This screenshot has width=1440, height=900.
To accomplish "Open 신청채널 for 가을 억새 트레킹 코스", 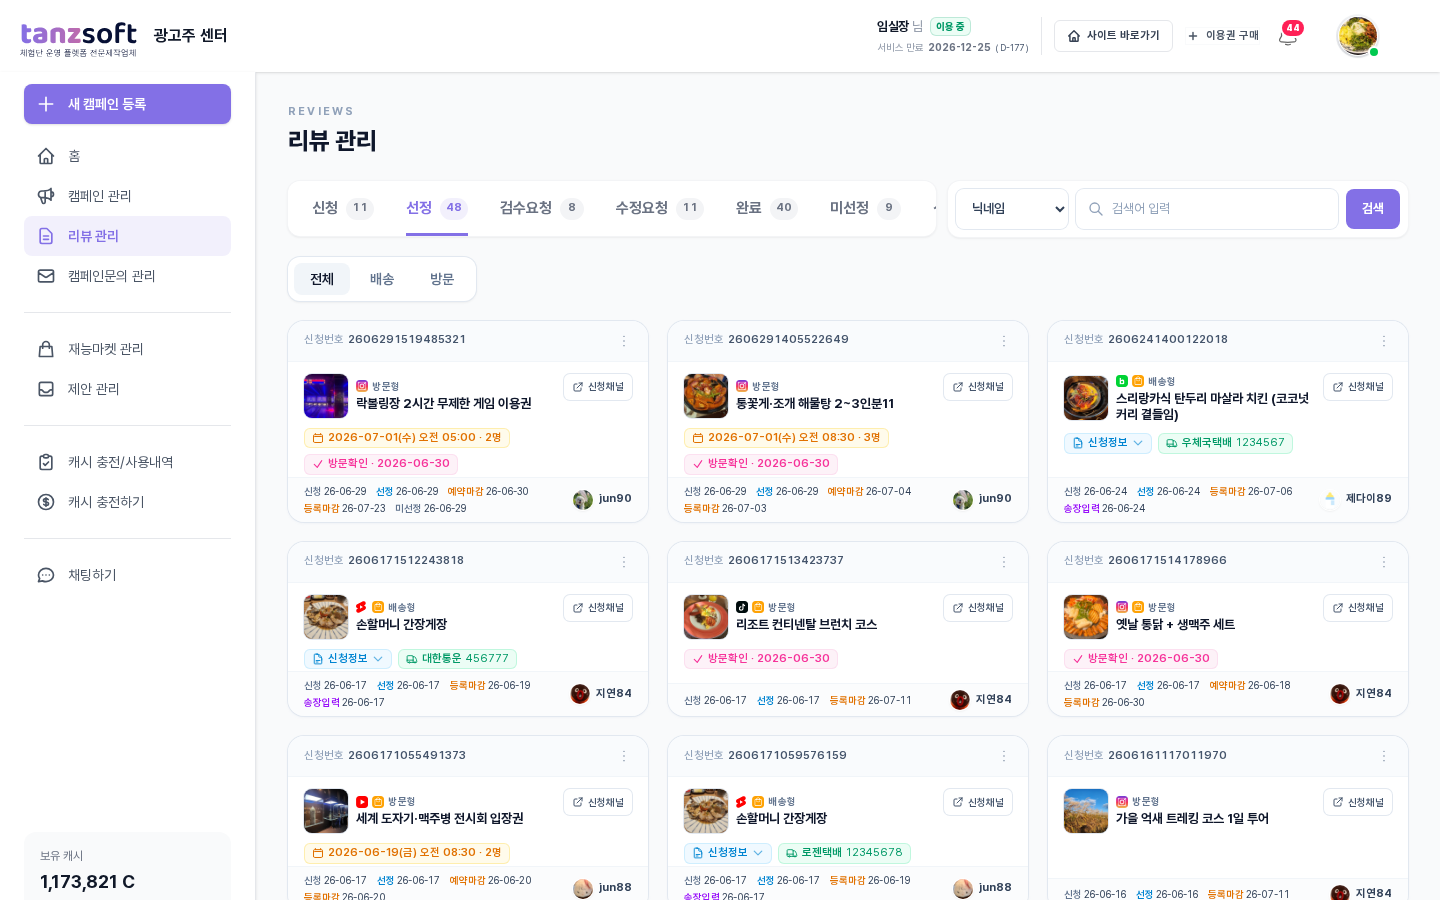I will click(x=1358, y=802).
